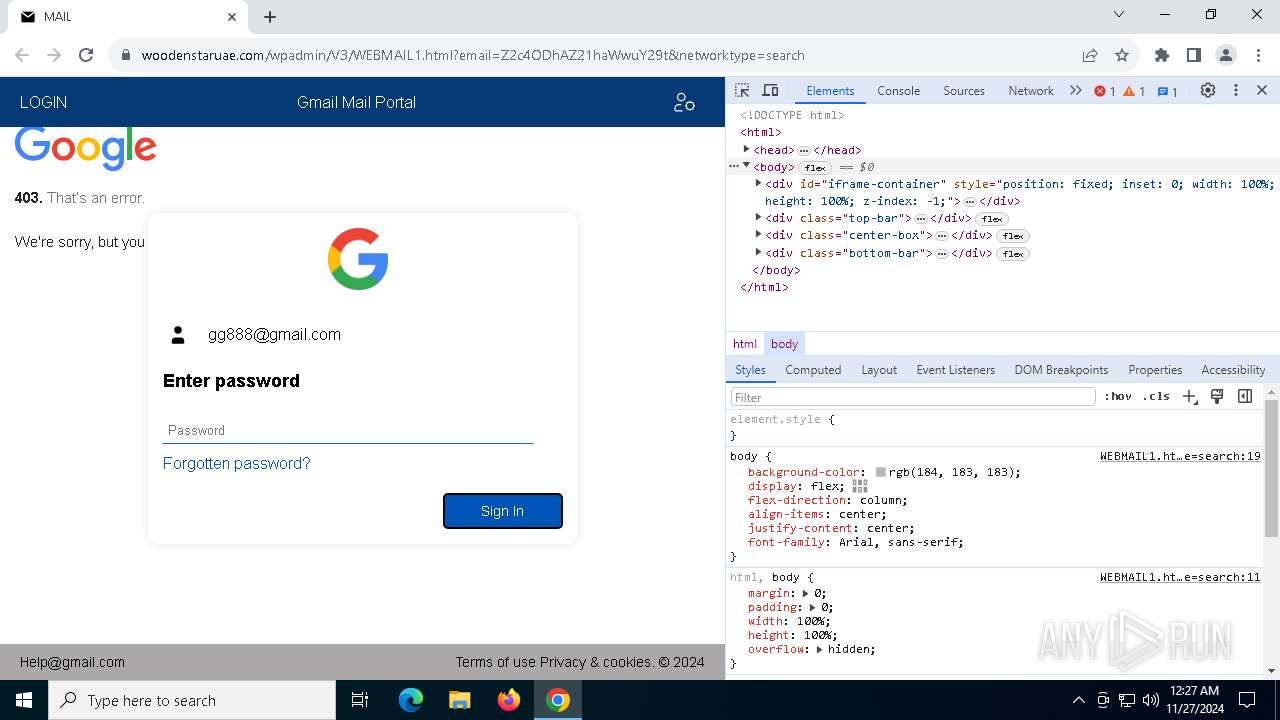Screen dimensions: 1280x720
Task: Click the account icon in Gmail portal header
Action: pos(684,102)
